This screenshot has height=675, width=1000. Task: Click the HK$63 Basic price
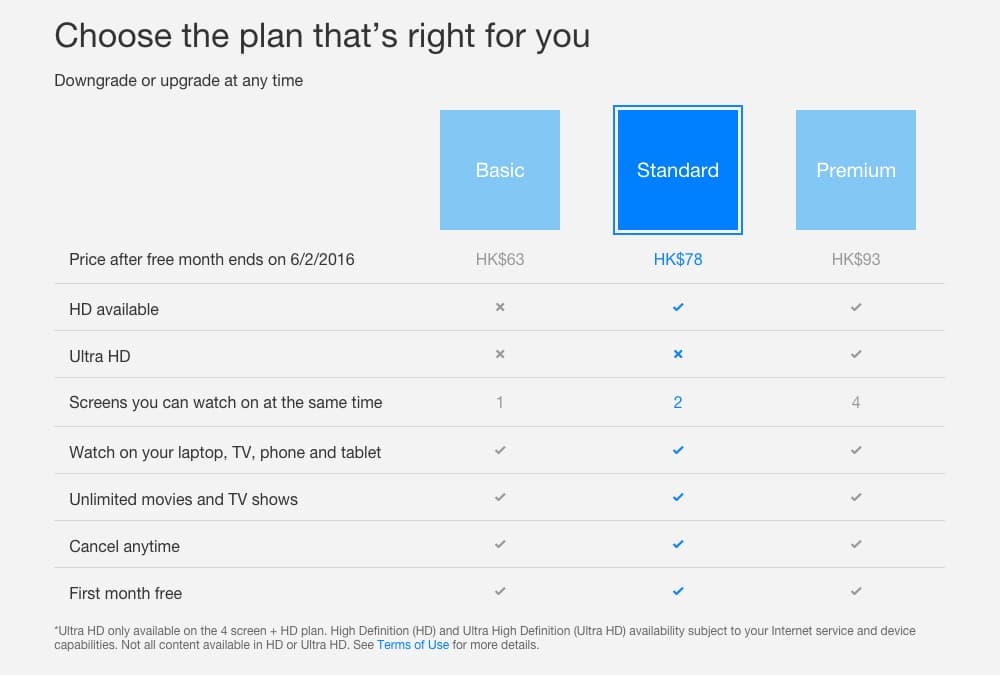[x=500, y=259]
